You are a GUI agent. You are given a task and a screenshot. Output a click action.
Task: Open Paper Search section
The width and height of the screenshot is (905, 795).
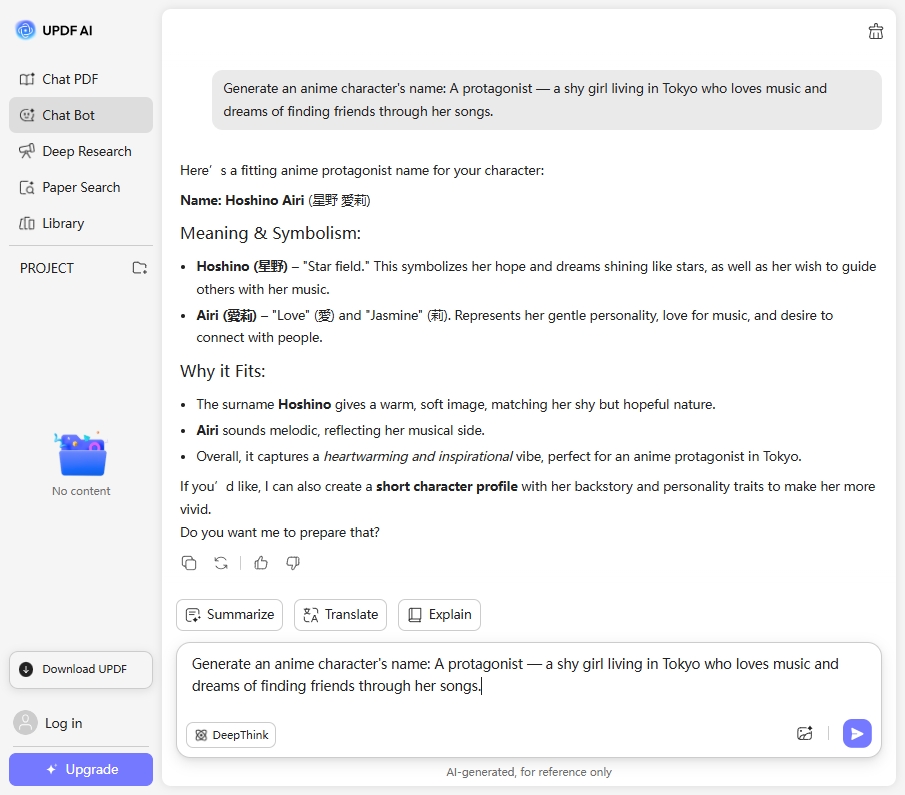coord(81,187)
